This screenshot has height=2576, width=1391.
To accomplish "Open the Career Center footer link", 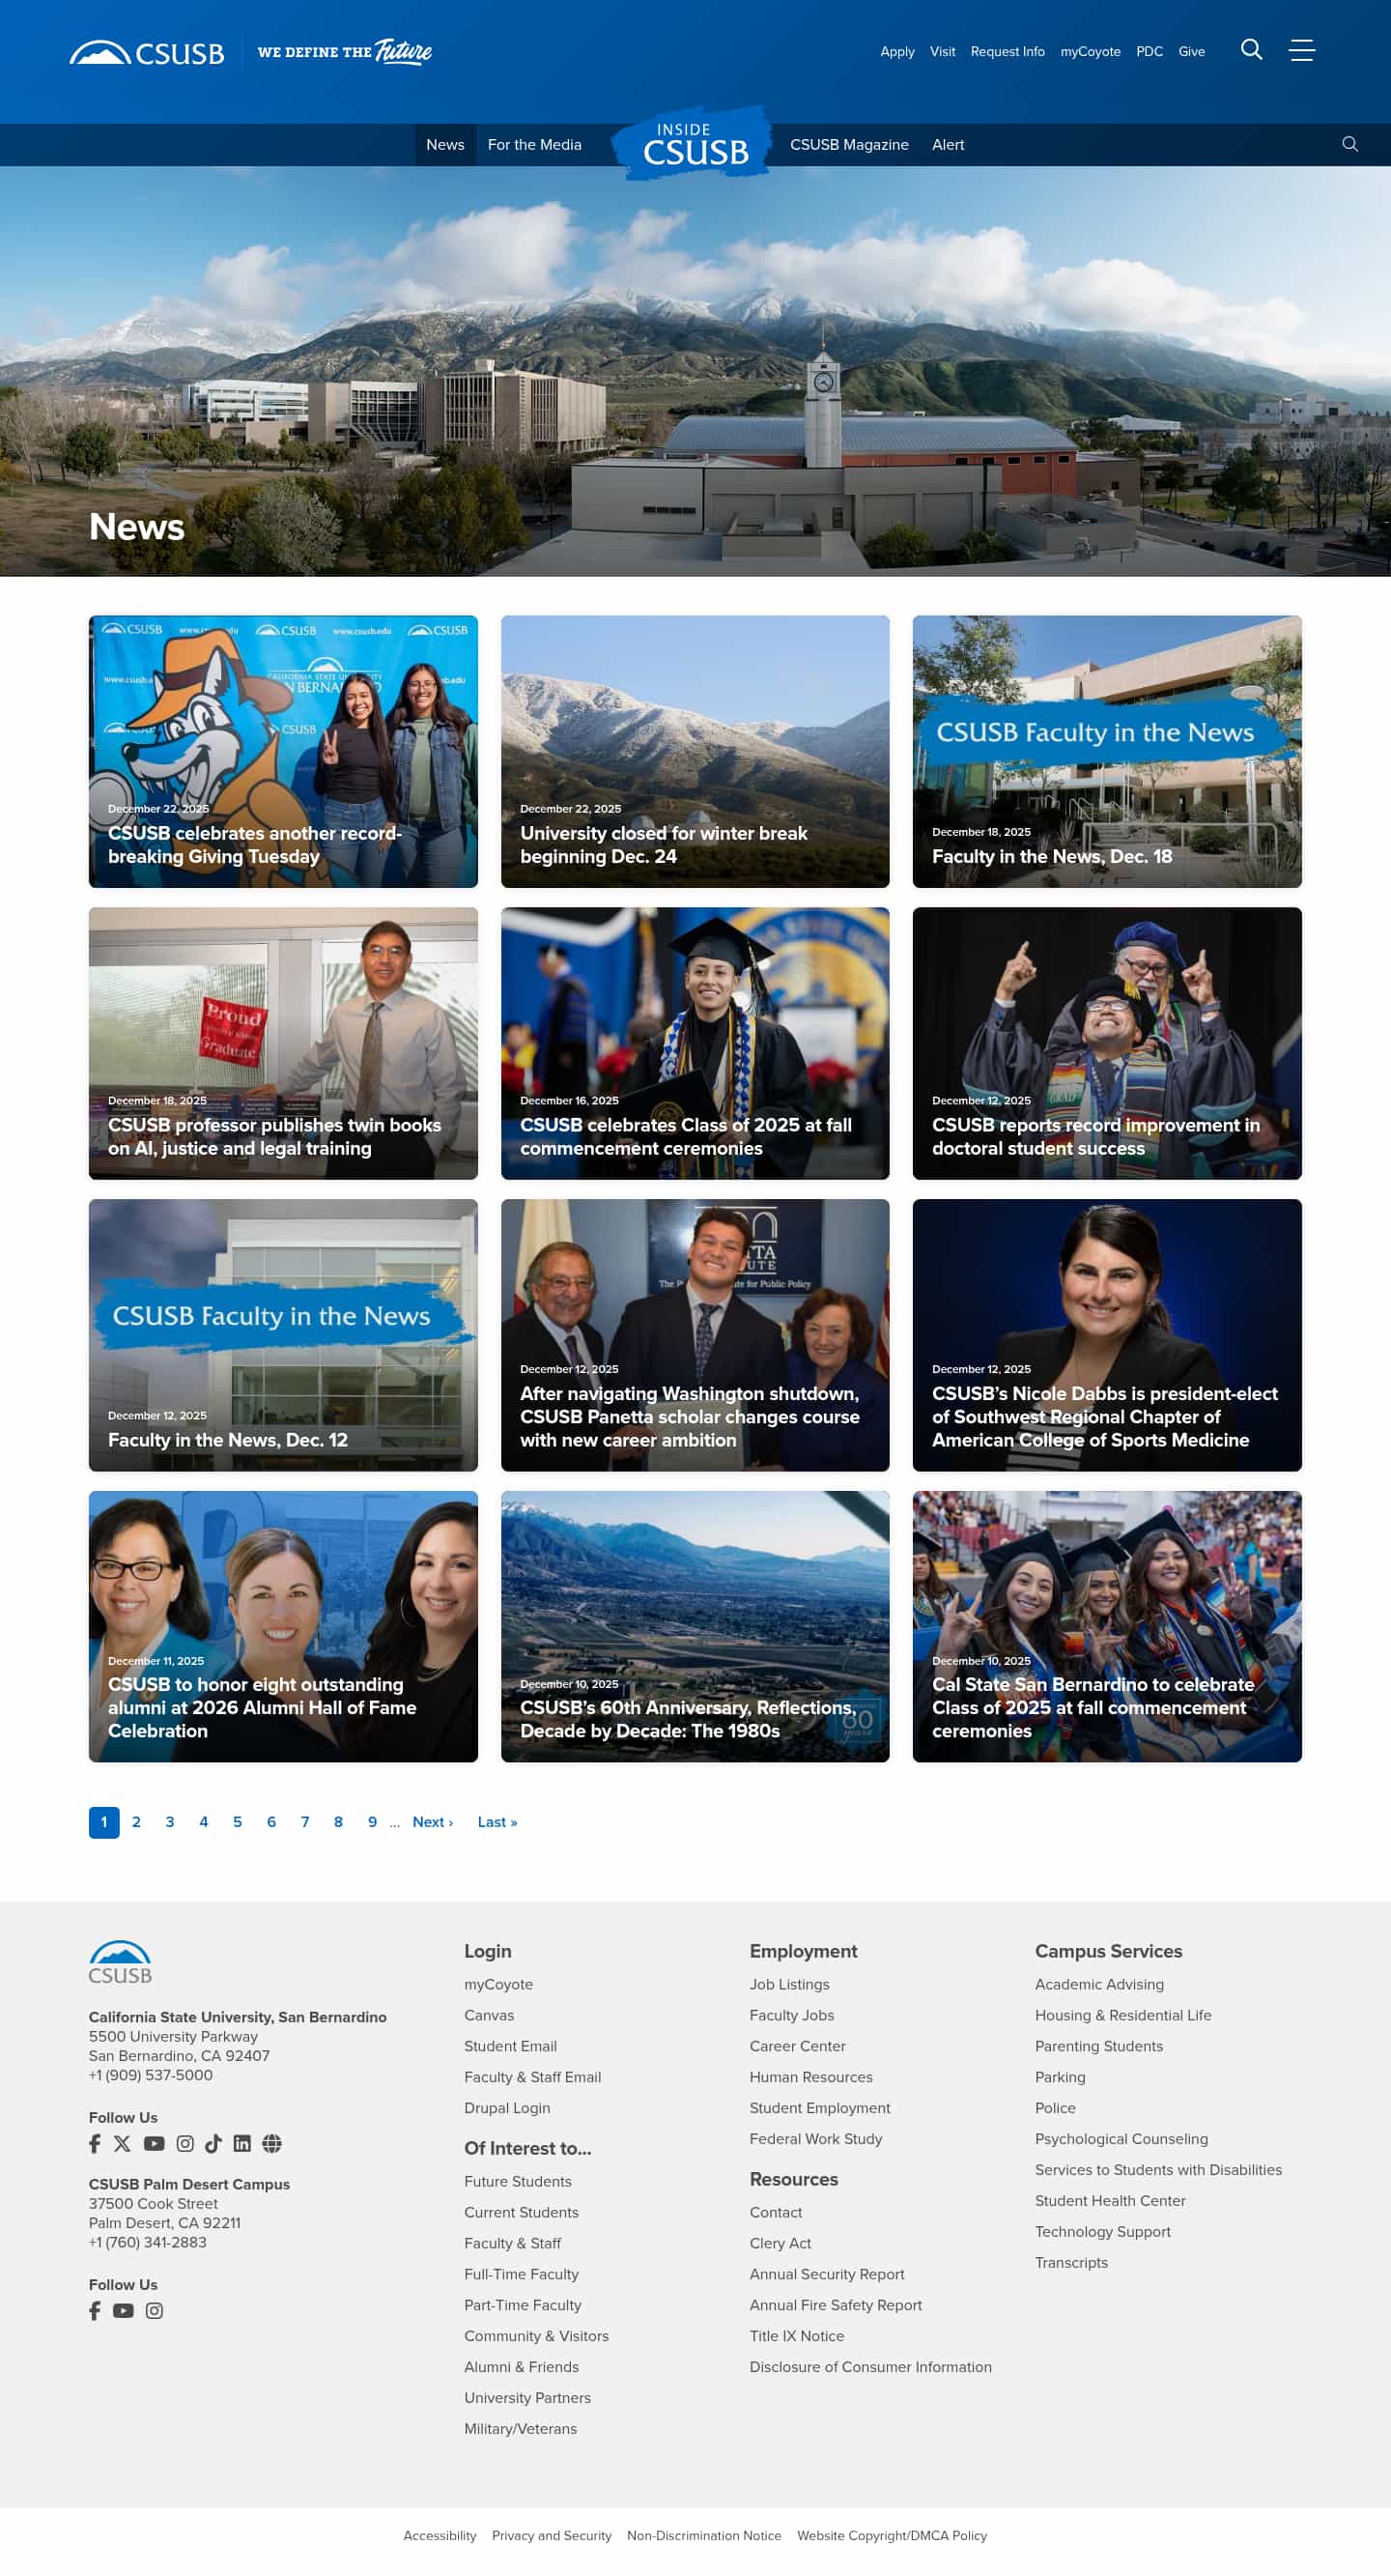I will click(x=797, y=2046).
